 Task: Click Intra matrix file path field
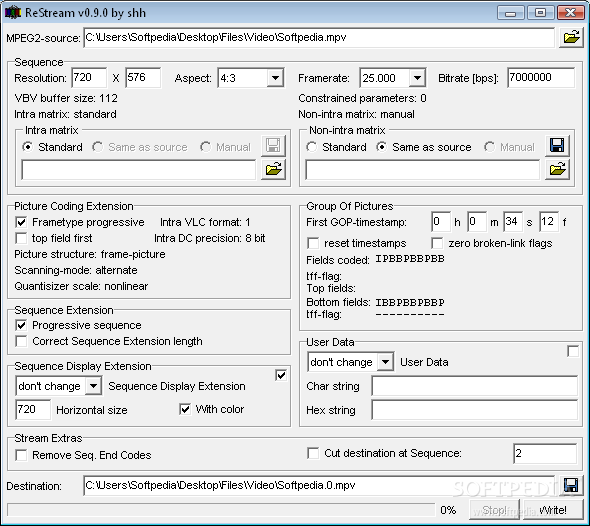pyautogui.click(x=139, y=170)
